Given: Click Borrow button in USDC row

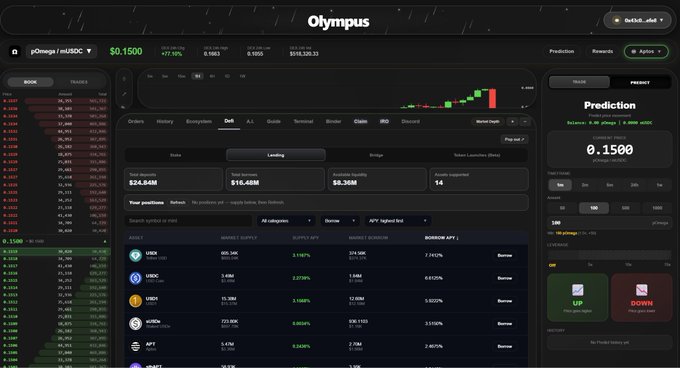Looking at the screenshot, I should pos(505,278).
